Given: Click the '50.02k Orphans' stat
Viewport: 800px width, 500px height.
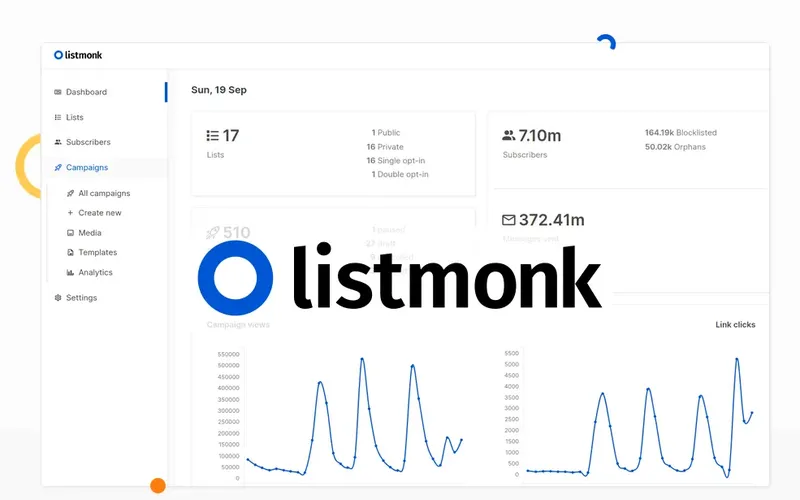Looking at the screenshot, I should (x=675, y=147).
